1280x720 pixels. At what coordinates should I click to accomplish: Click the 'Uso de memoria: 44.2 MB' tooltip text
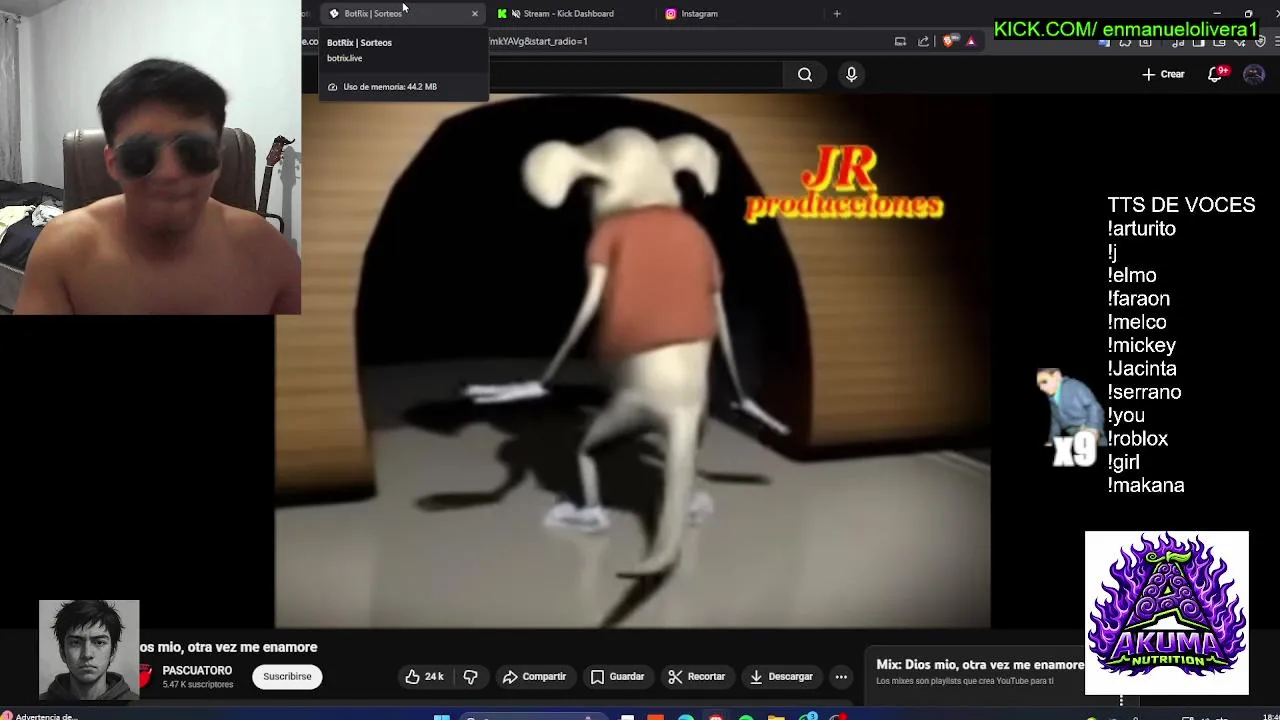(390, 87)
